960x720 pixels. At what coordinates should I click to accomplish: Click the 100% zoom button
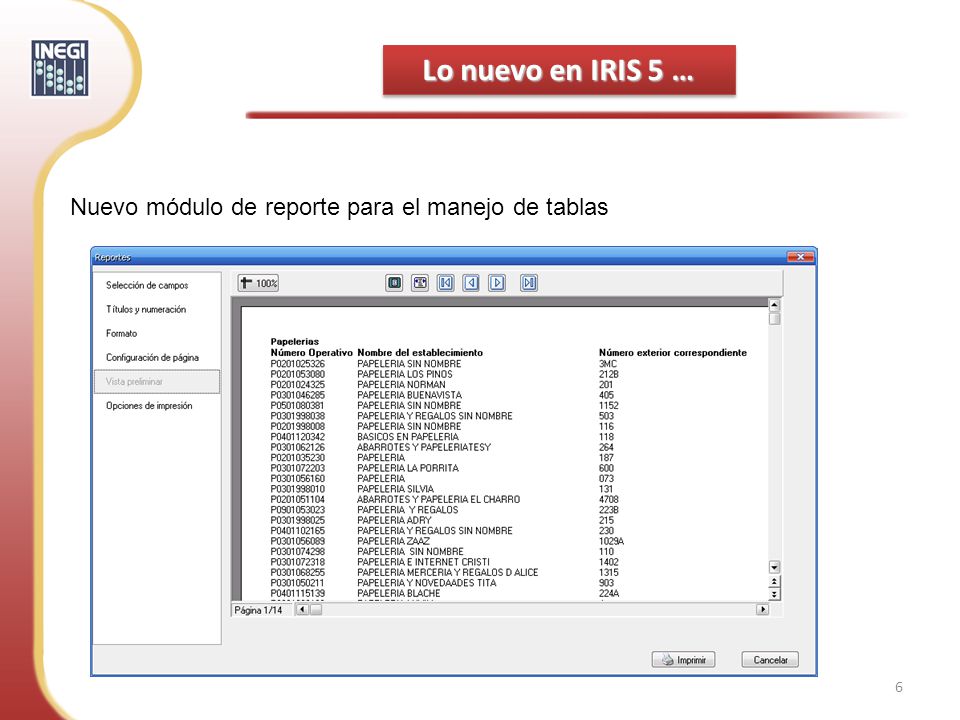258,283
